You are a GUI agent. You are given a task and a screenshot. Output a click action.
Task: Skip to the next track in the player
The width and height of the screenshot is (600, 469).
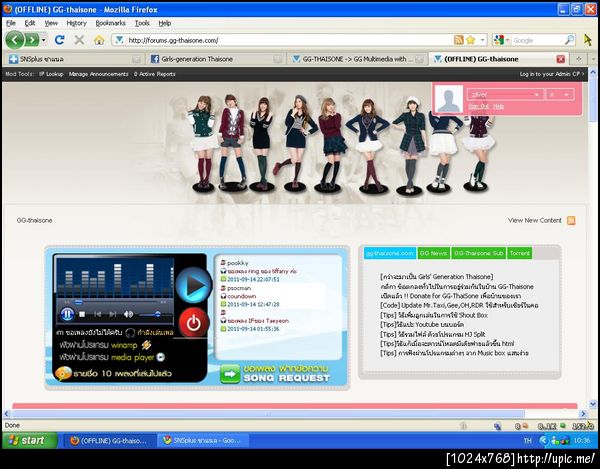pyautogui.click(x=112, y=314)
